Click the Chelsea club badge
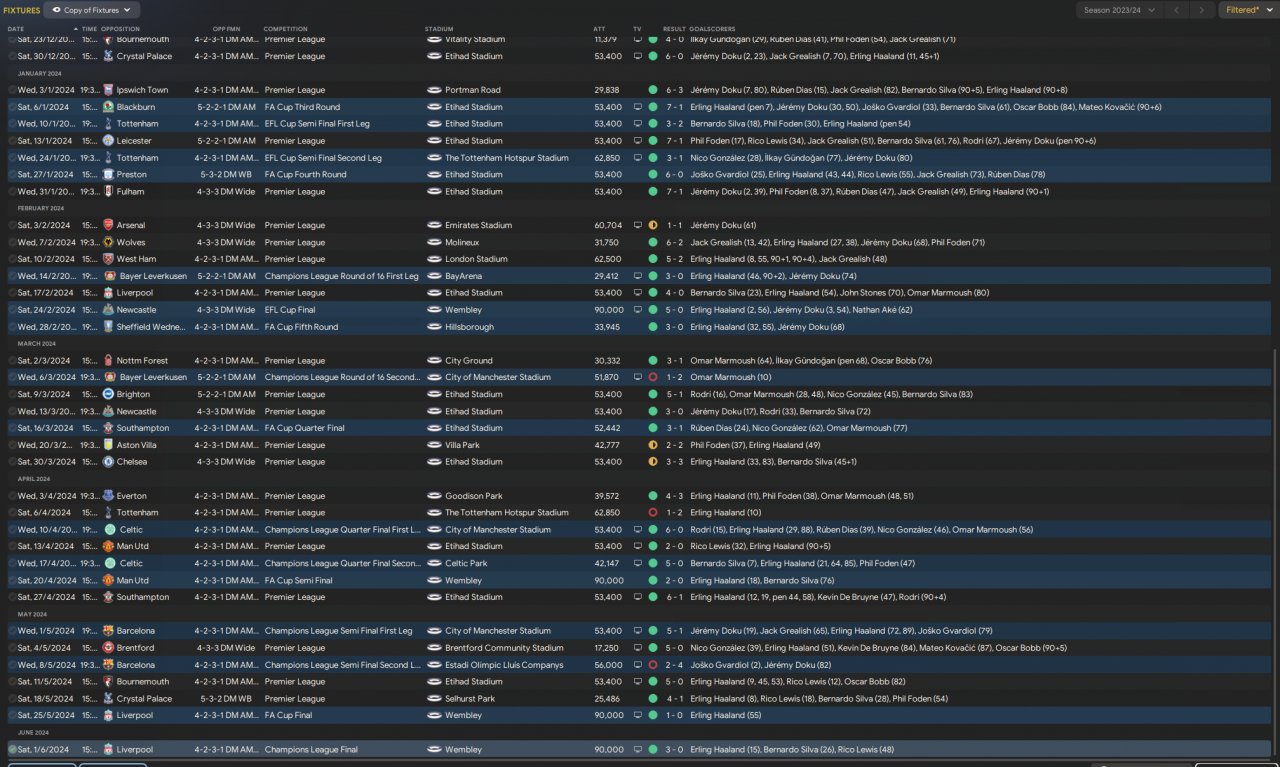This screenshot has height=767, width=1280. pos(109,463)
